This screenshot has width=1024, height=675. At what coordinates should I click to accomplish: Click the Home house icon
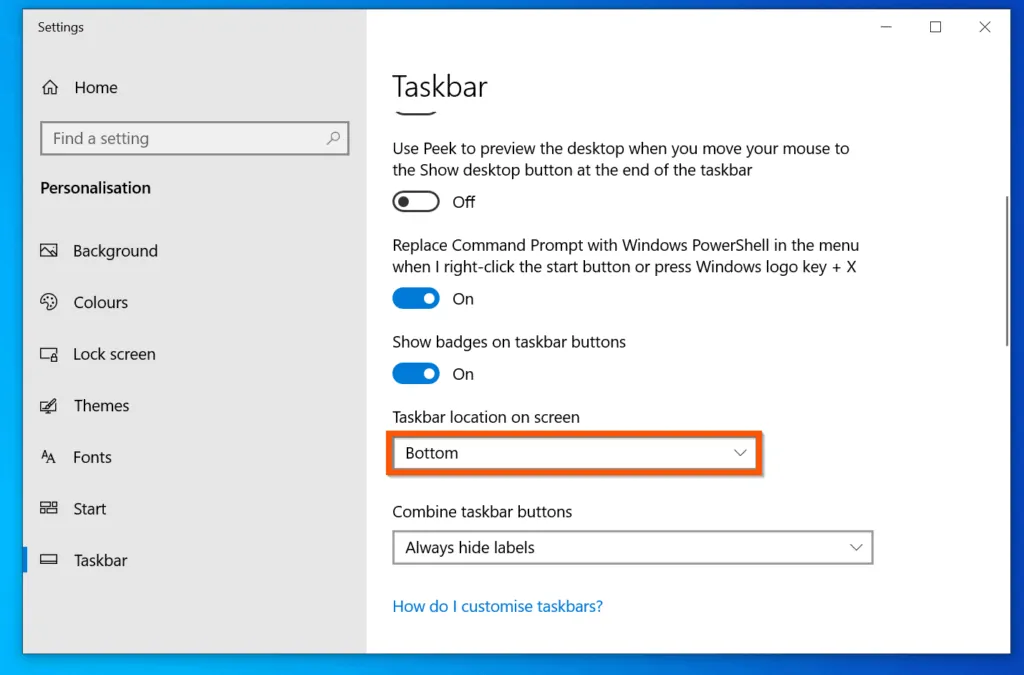point(50,88)
